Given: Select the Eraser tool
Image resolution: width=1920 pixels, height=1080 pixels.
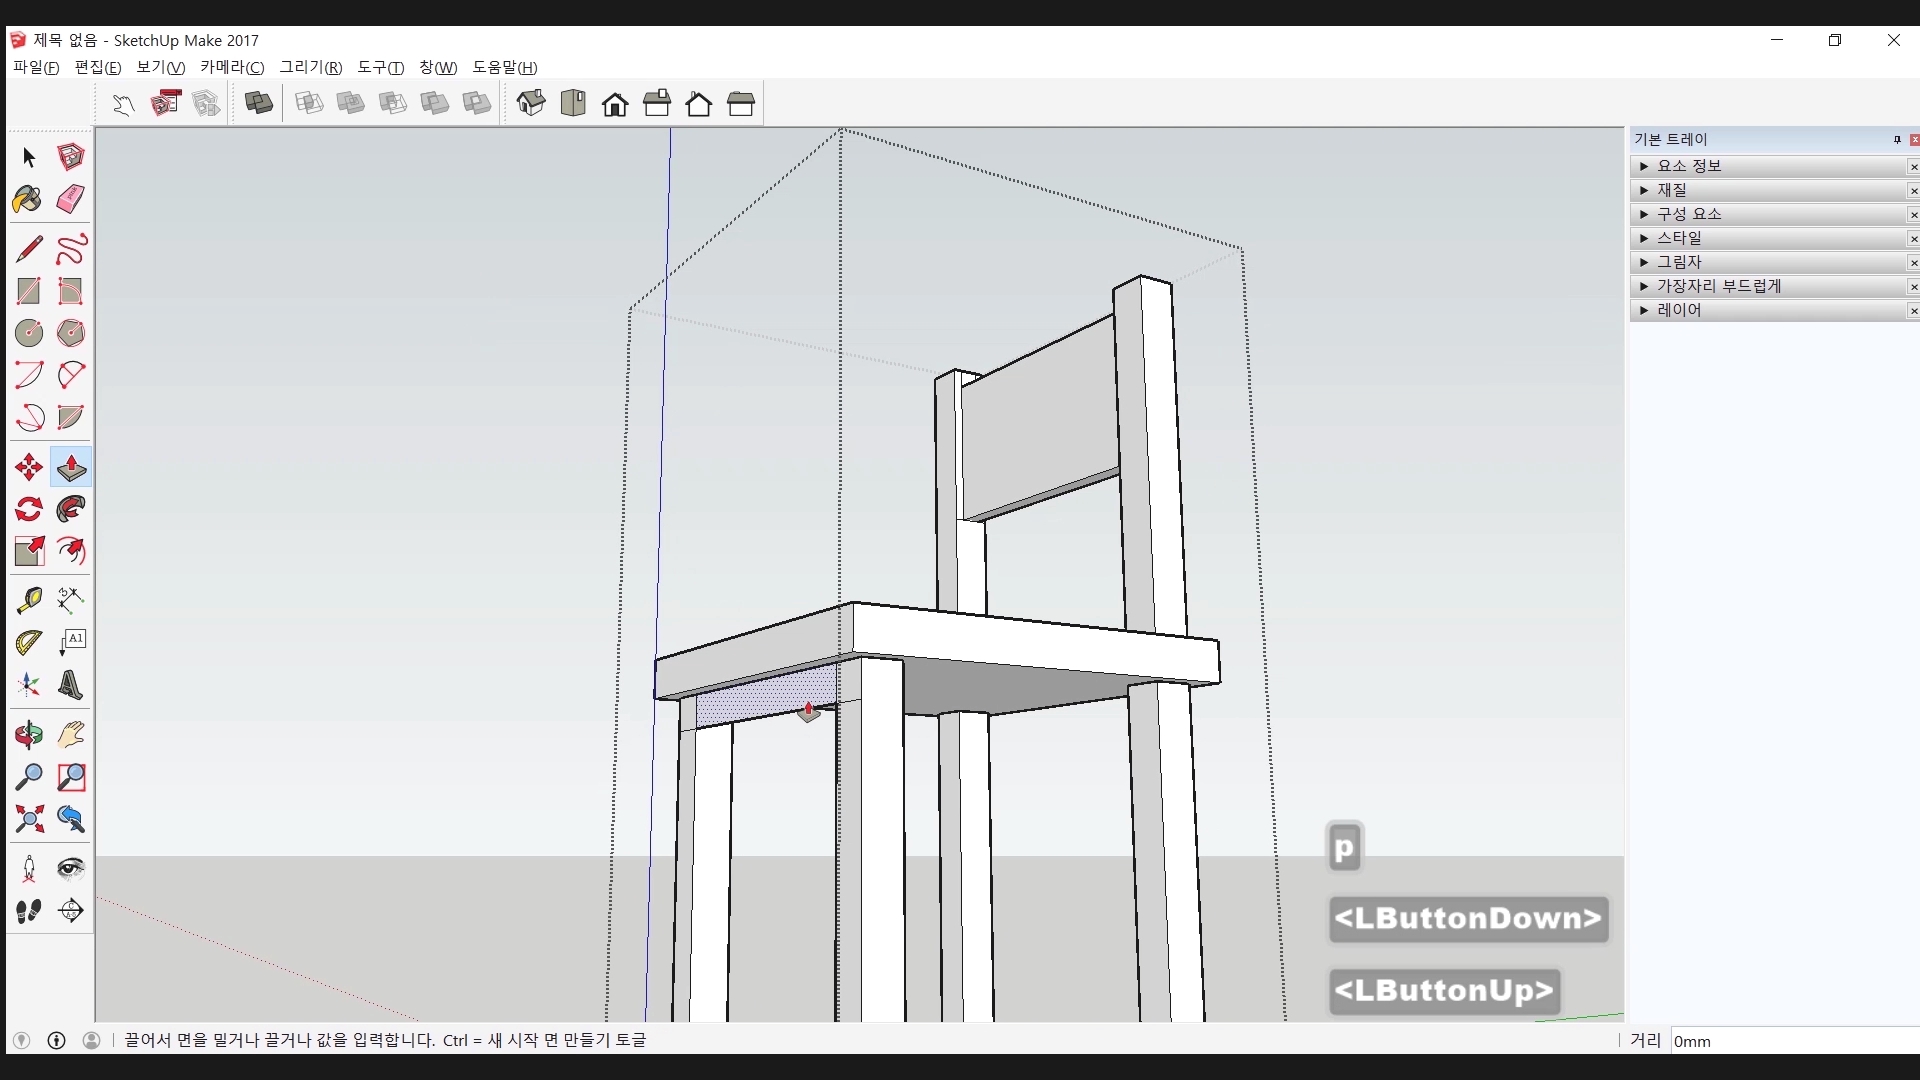Looking at the screenshot, I should [70, 199].
